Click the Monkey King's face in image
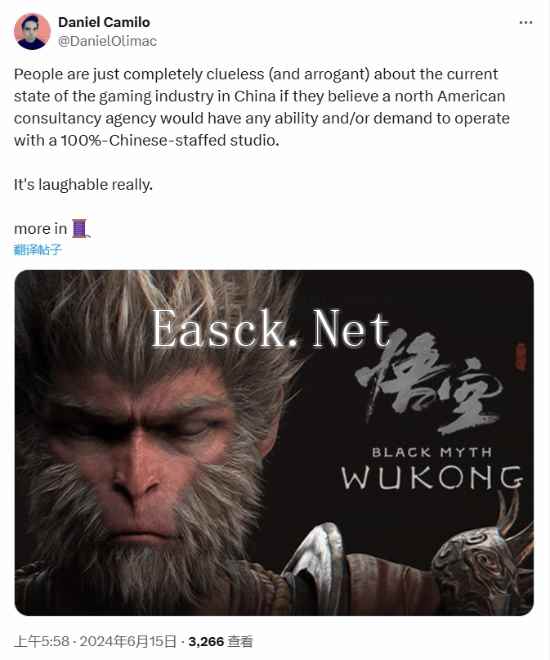Screen dimensions: 550x660 [x=139, y=455]
